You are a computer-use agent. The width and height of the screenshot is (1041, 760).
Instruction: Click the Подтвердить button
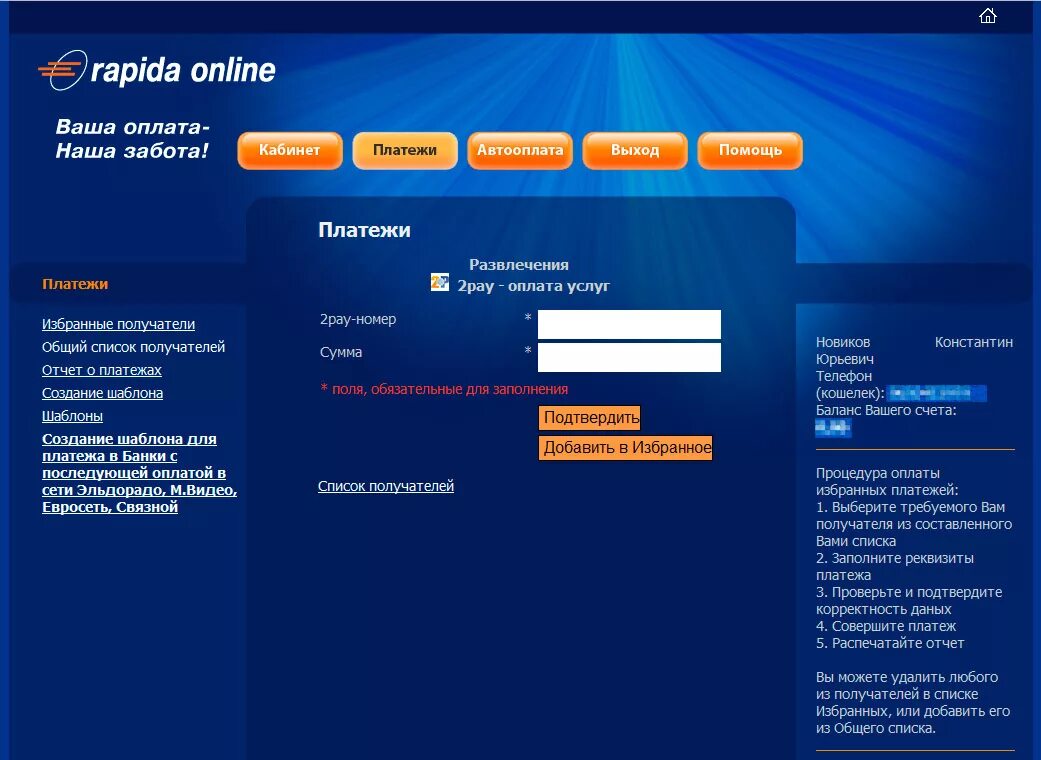coord(590,418)
